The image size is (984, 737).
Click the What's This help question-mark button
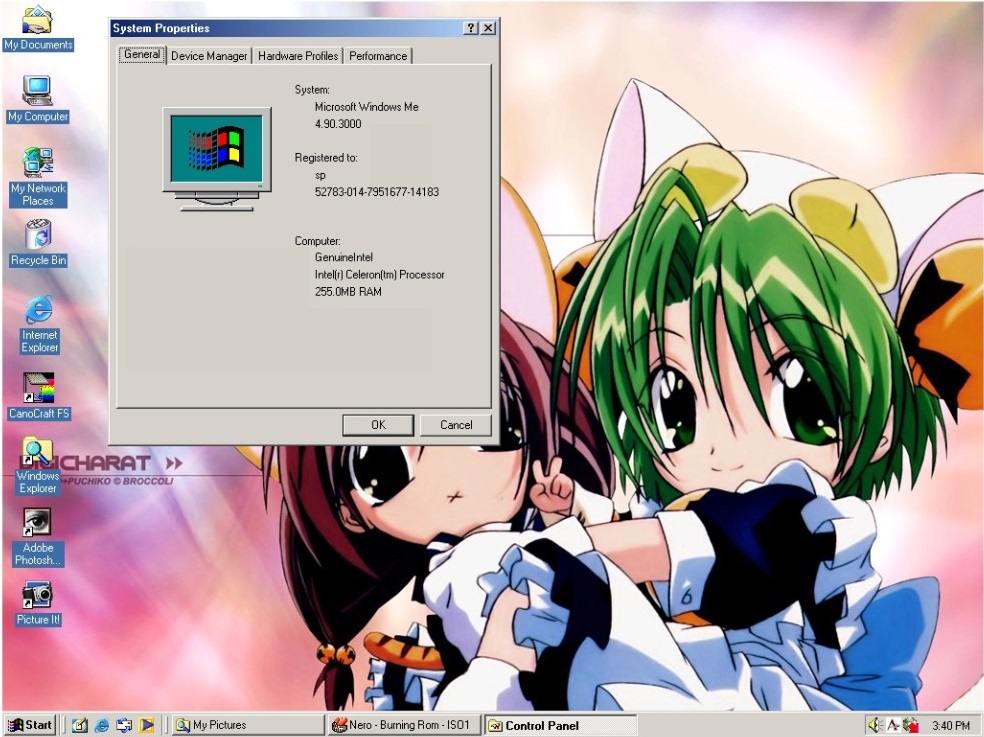coord(471,28)
